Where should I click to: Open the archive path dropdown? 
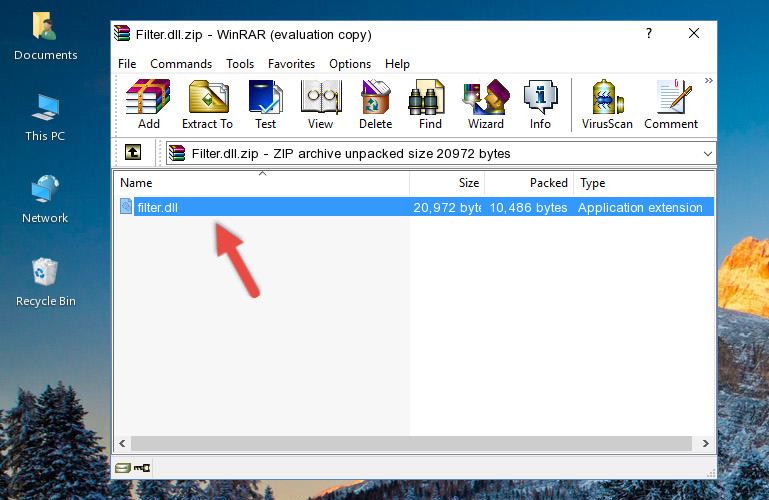[x=708, y=153]
